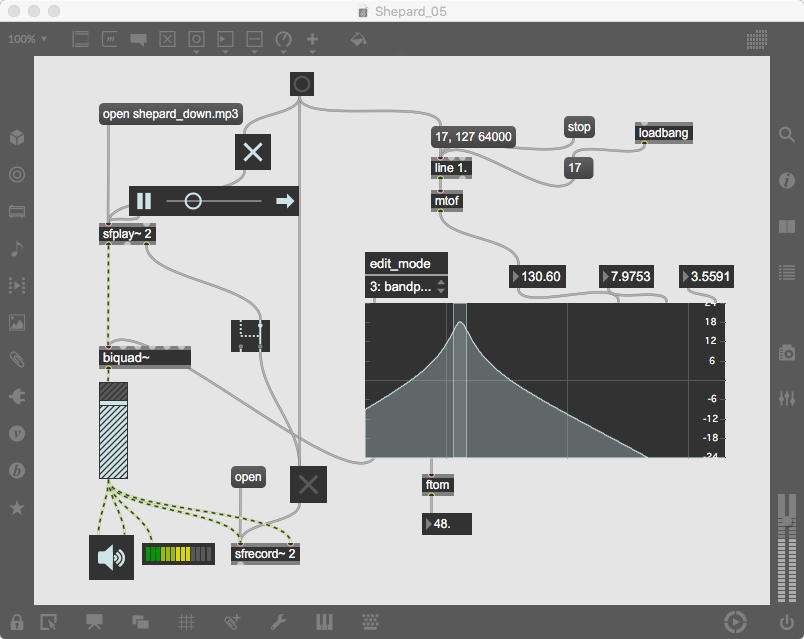Click the '17, 127 64000' message box
The image size is (804, 639).
(473, 137)
